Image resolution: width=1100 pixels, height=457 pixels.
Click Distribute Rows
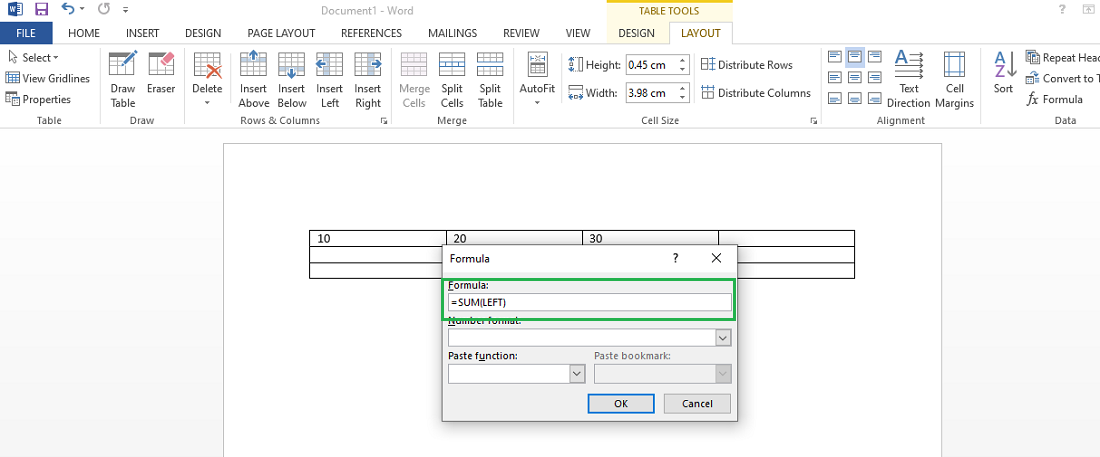(x=747, y=65)
